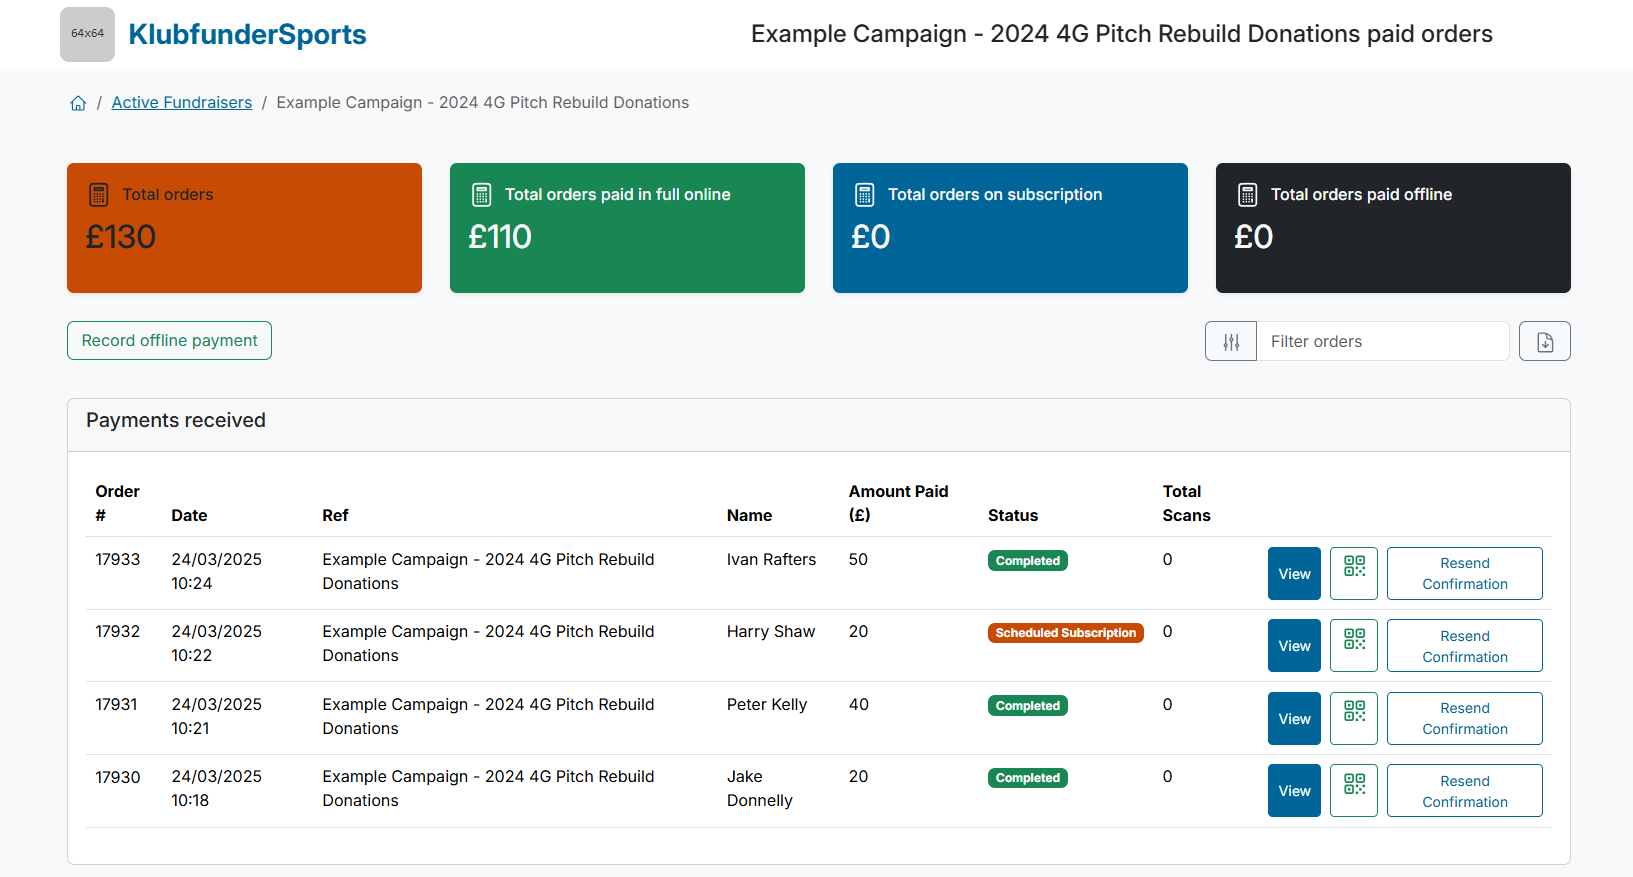Resend Confirmation to Ivan Rafters

1464,573
